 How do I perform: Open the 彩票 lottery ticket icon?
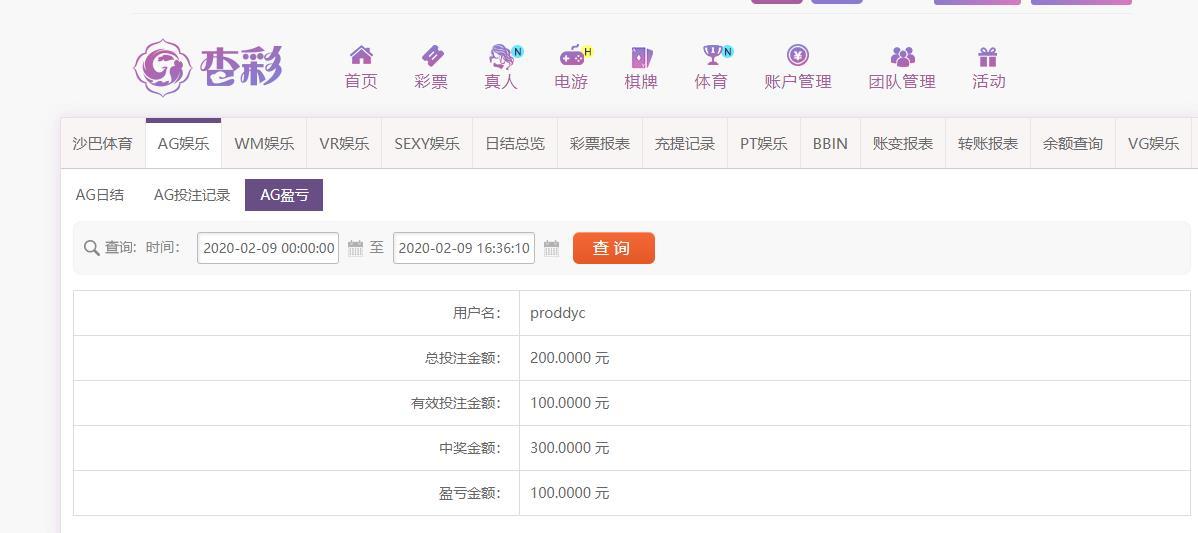pos(432,56)
